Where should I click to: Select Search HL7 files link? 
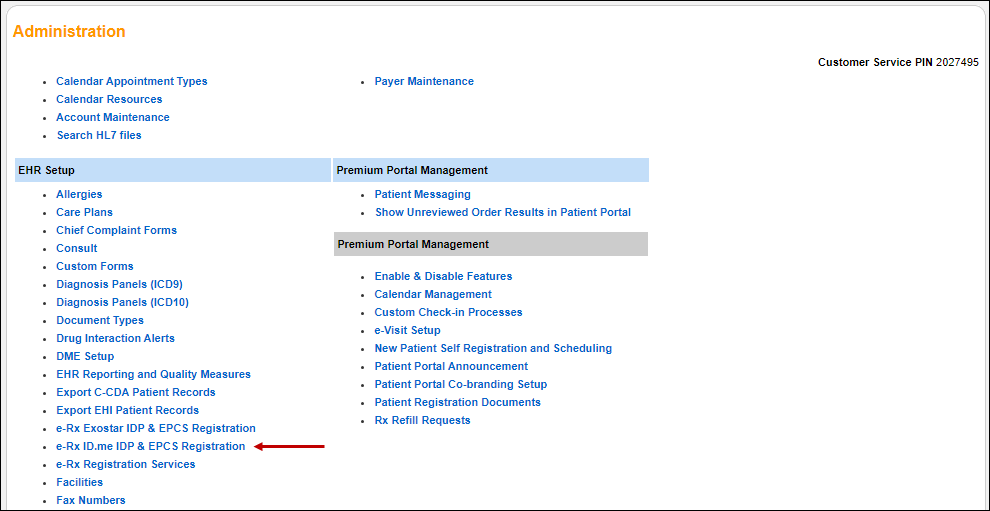pos(99,135)
